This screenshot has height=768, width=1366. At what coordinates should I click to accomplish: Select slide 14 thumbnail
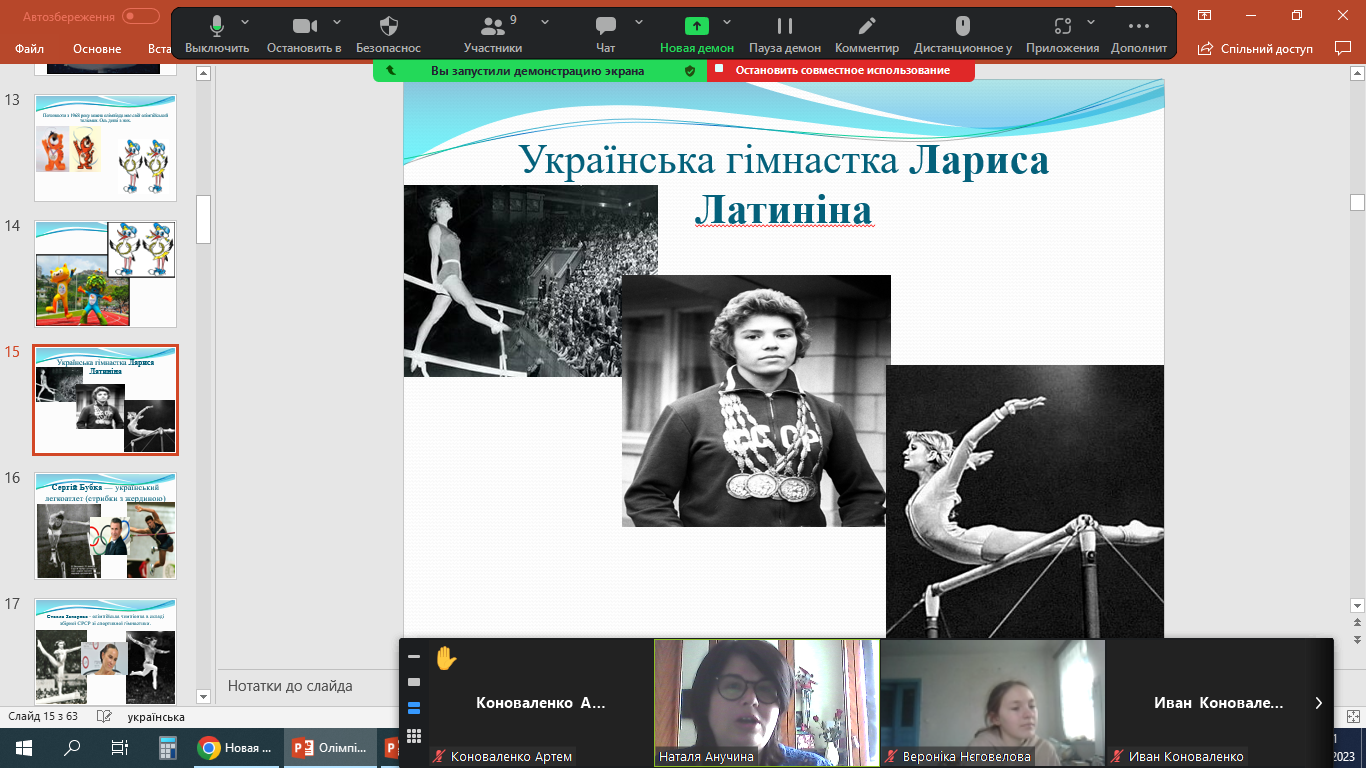[105, 274]
